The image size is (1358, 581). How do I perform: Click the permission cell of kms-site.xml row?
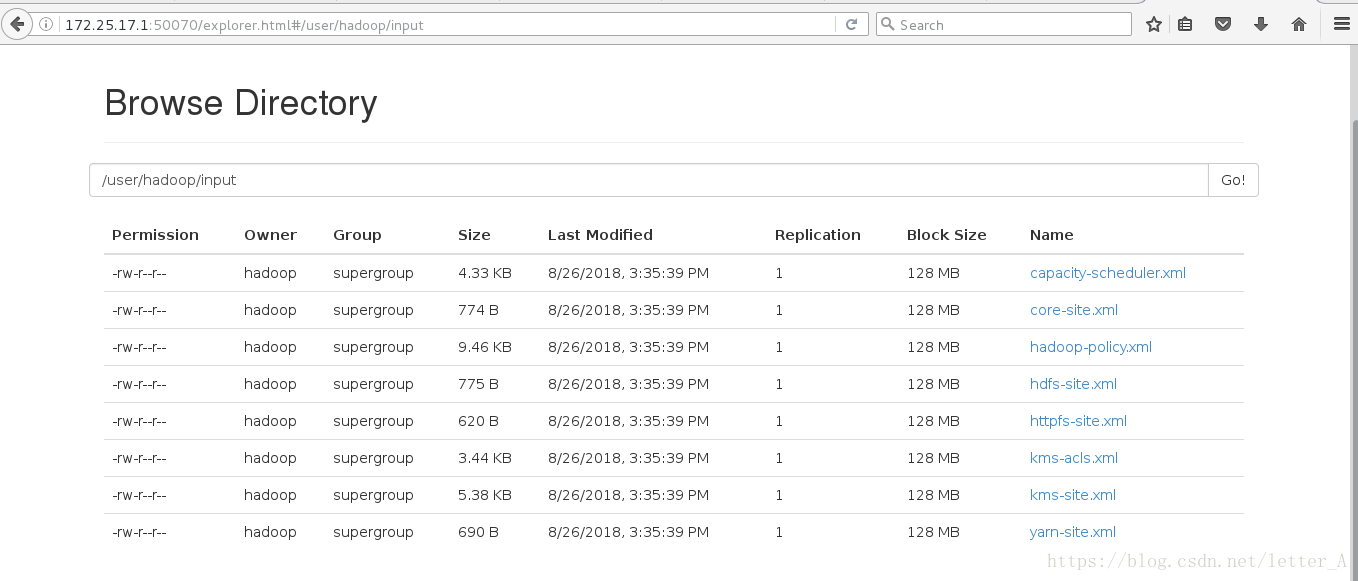point(139,495)
